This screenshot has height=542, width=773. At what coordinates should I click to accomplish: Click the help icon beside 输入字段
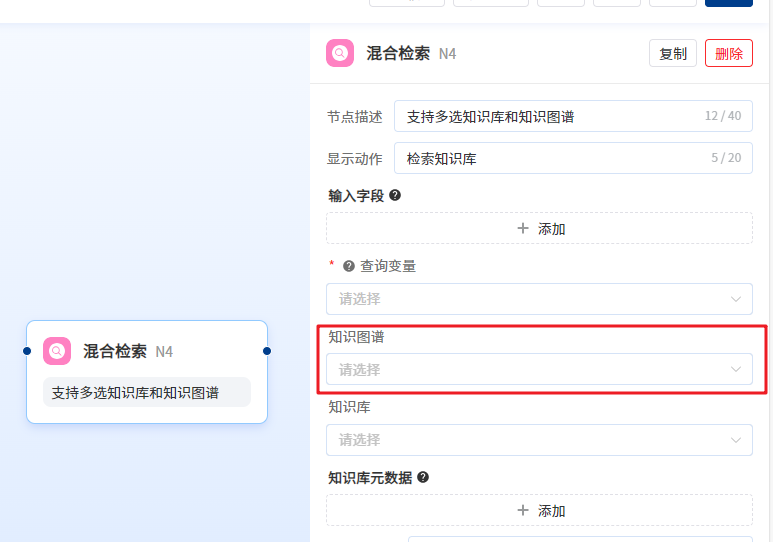coord(395,195)
